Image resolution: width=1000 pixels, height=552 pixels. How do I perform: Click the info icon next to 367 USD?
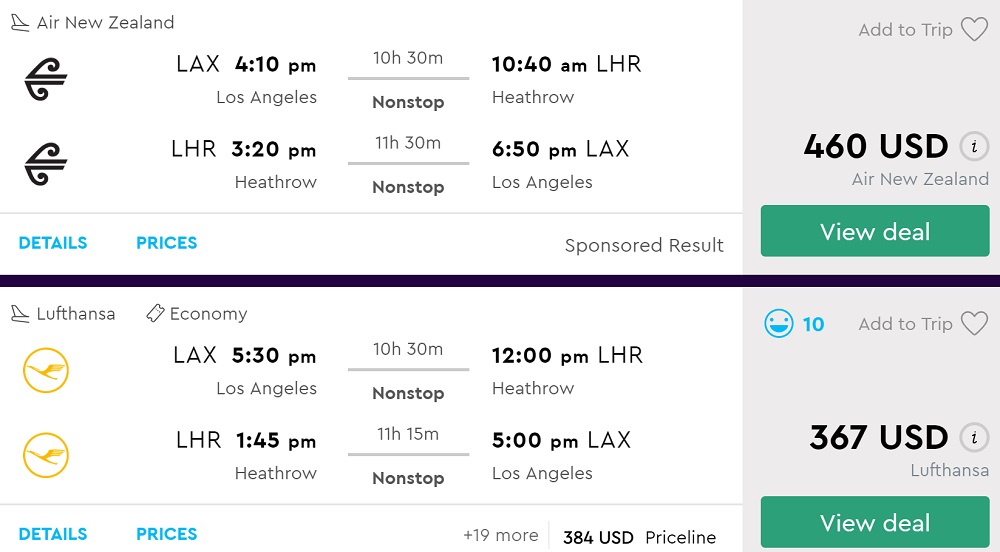[x=974, y=438]
